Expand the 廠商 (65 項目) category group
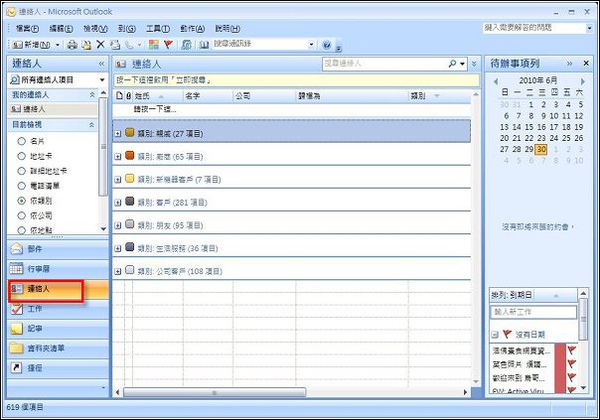Image resolution: width=600 pixels, height=420 pixels. pos(118,156)
